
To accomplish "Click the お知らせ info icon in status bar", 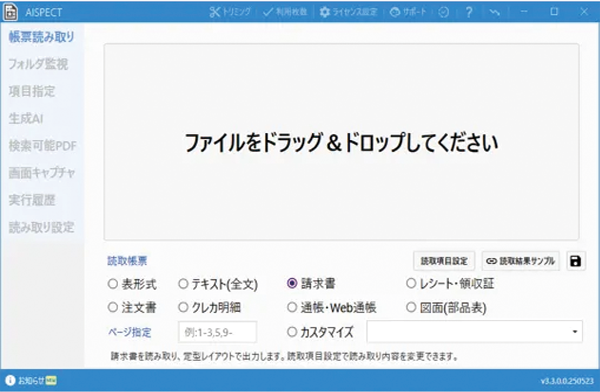I will click(10, 380).
